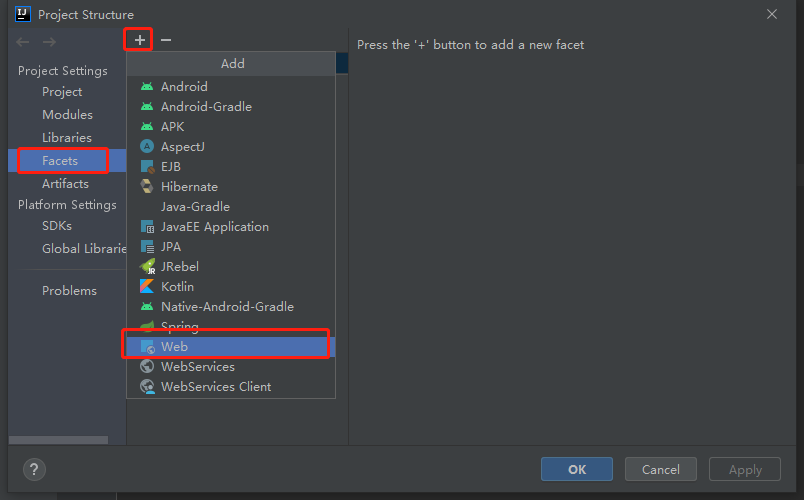
Task: Click the Android-Gradle facet icon
Action: 147,107
